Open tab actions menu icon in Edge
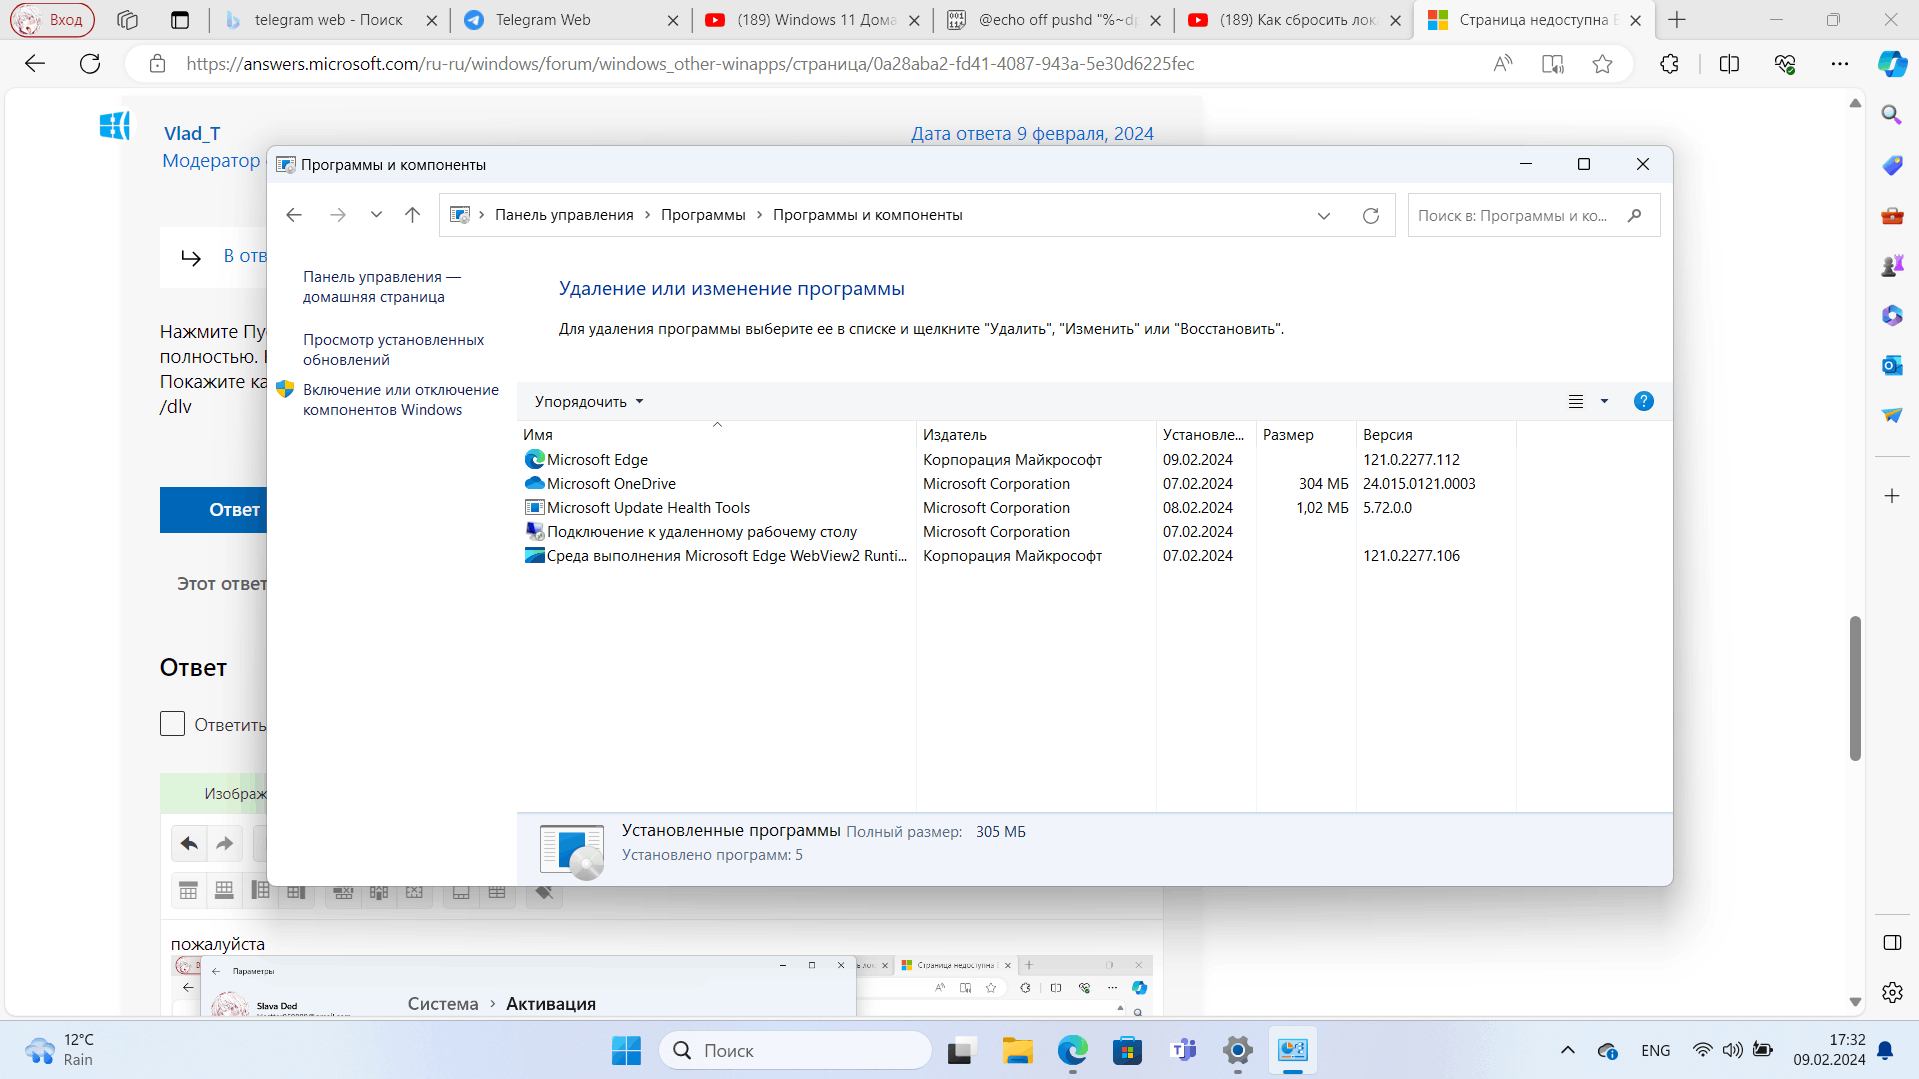 tap(180, 20)
